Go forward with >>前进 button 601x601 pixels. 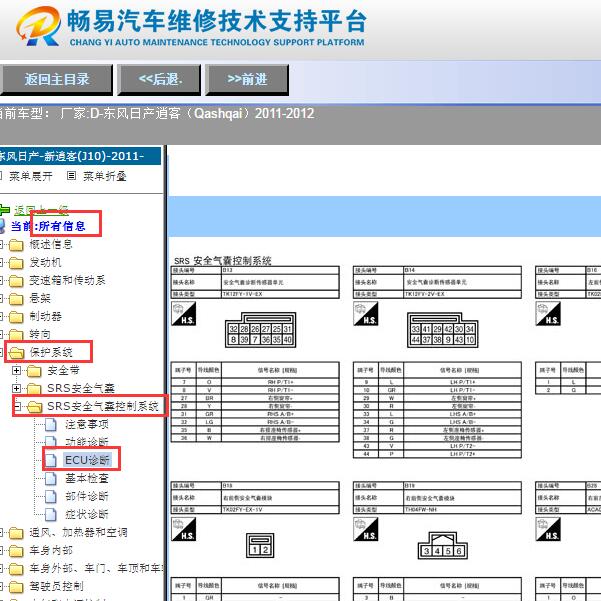point(247,80)
